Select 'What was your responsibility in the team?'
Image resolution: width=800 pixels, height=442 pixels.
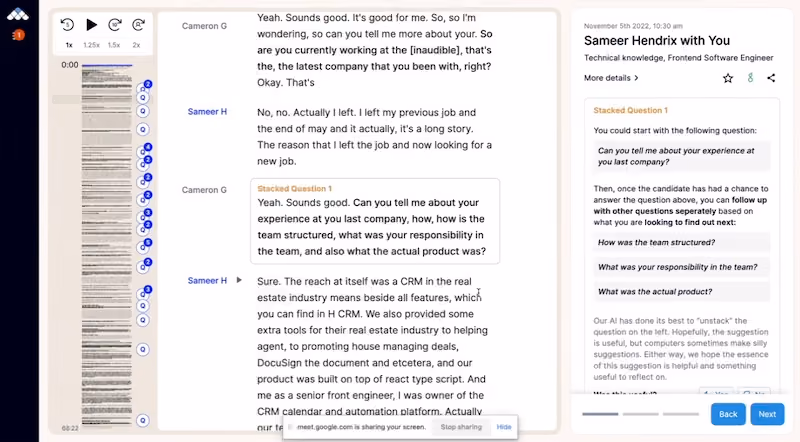682,267
